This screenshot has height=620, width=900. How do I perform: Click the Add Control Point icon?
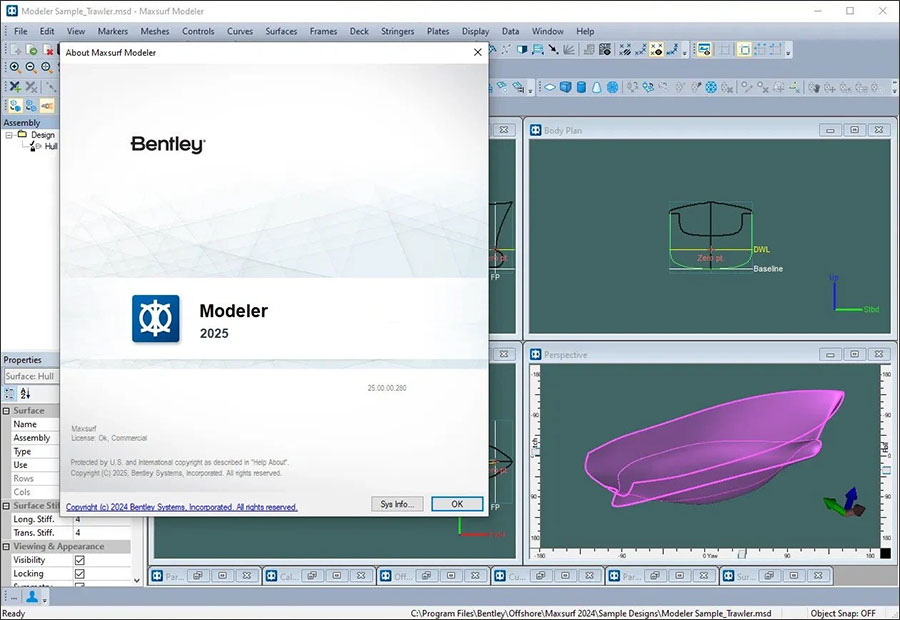pos(14,87)
